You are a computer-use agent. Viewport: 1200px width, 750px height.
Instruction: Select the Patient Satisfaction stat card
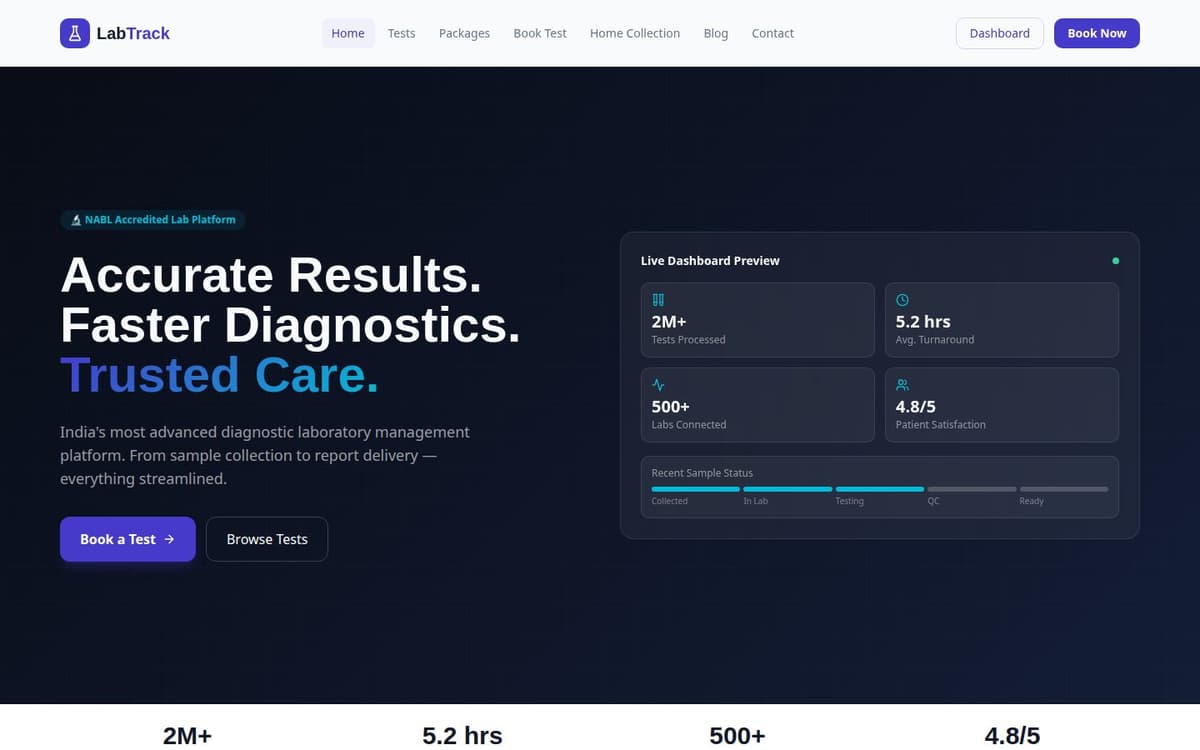1002,405
